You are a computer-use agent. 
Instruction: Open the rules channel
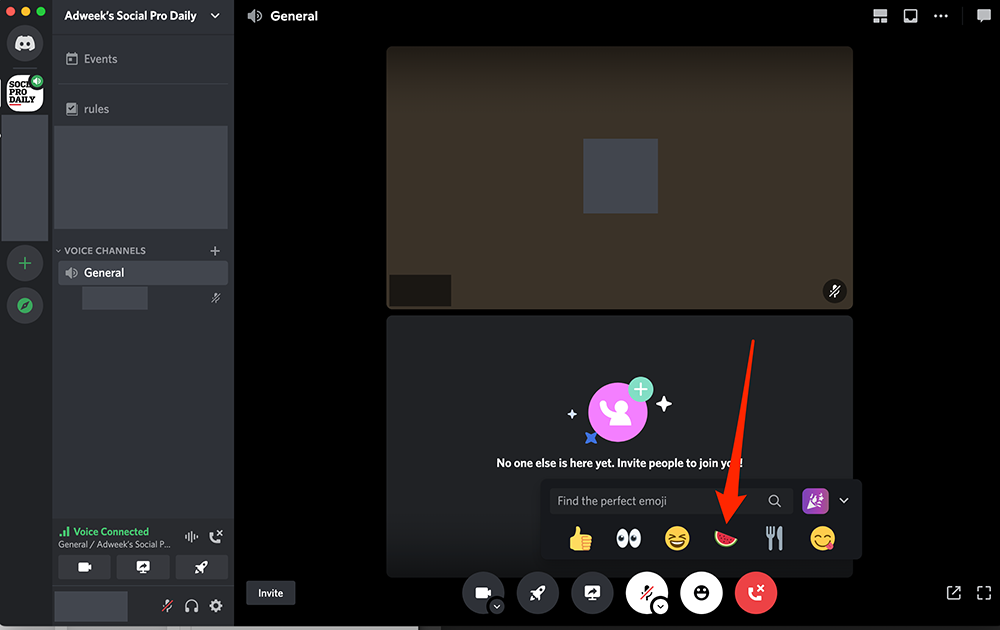point(143,109)
